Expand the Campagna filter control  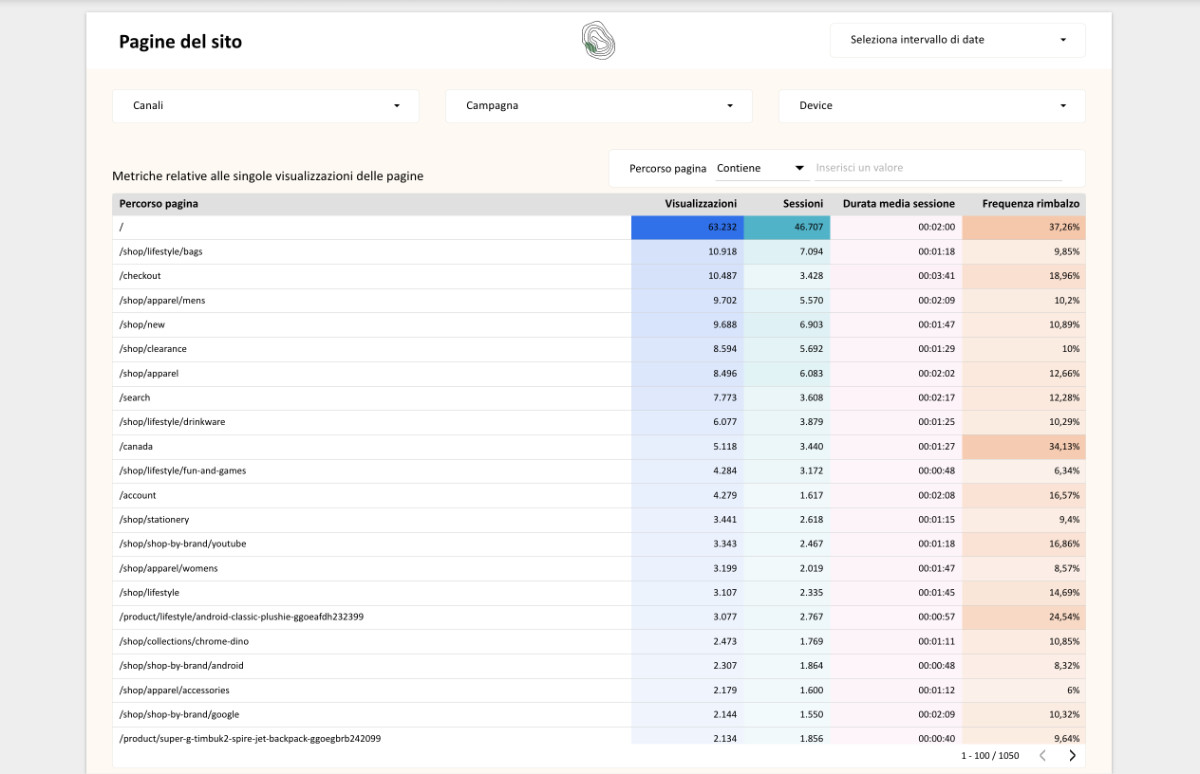[x=598, y=105]
